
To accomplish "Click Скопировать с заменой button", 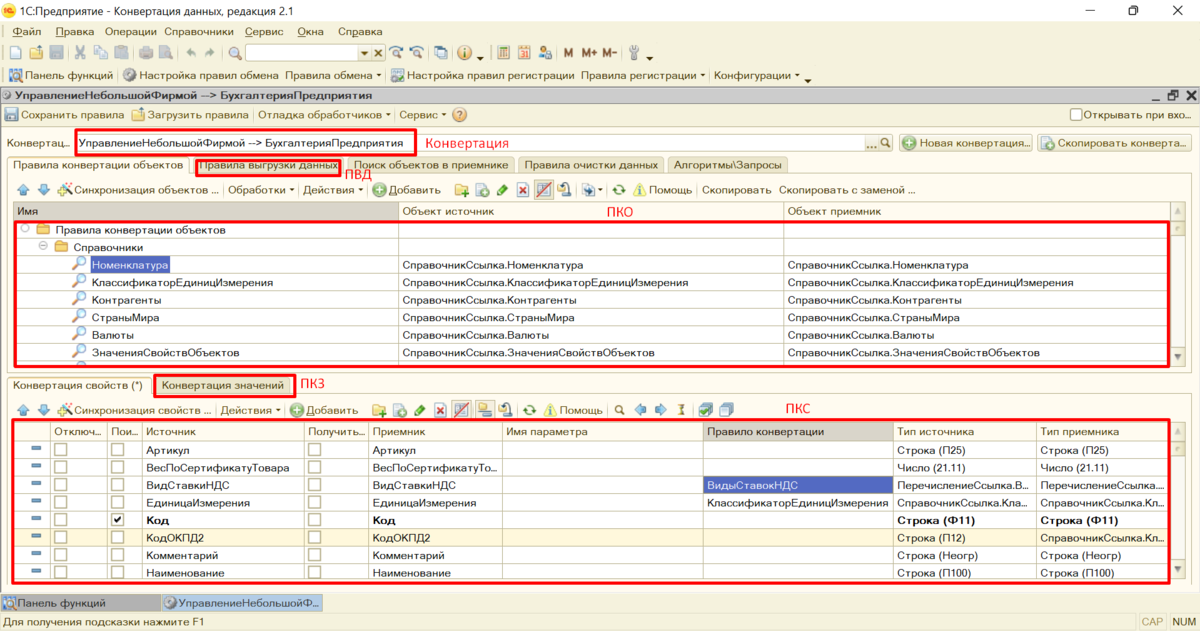I will [x=847, y=189].
